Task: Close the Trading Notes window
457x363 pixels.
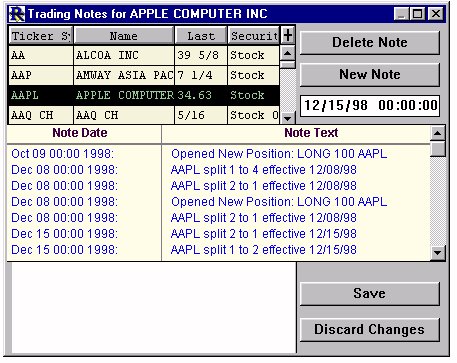Action: click(x=436, y=14)
